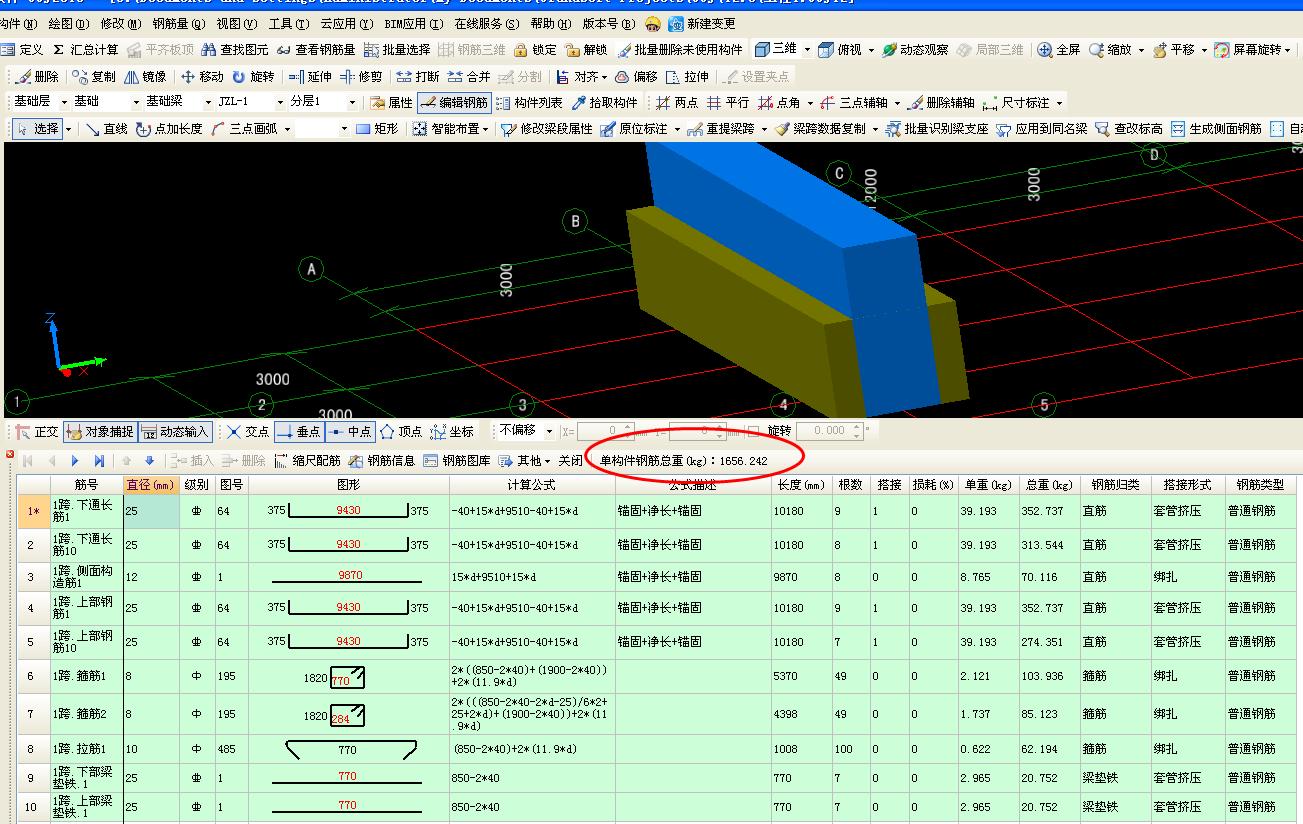Toggle 中点 midpoint snap
Viewport: 1303px width, 824px height.
349,431
